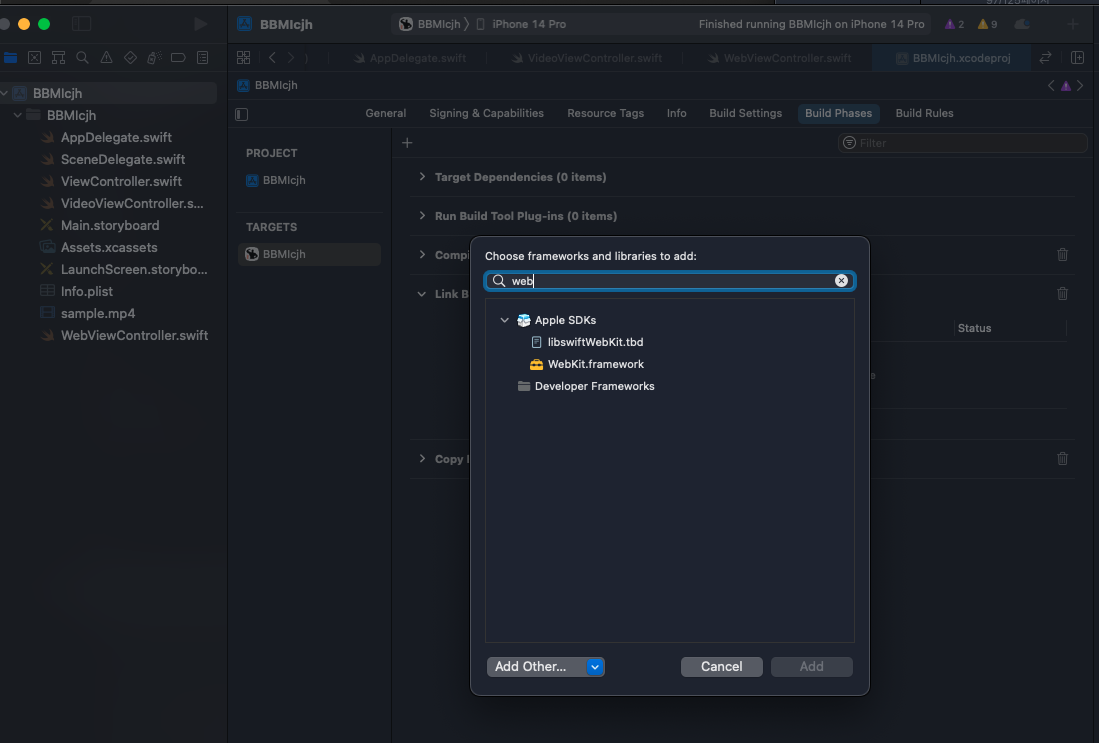Open SceneDelegate.swift in navigator

click(114, 159)
